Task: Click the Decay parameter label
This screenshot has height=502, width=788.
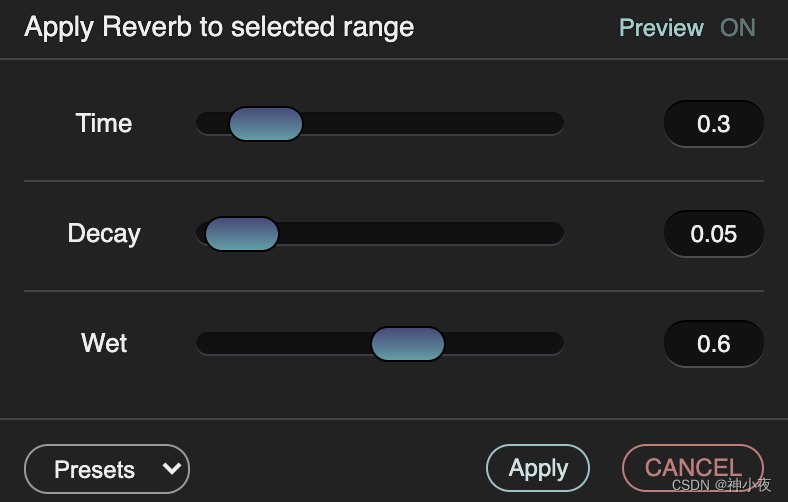Action: coord(104,234)
